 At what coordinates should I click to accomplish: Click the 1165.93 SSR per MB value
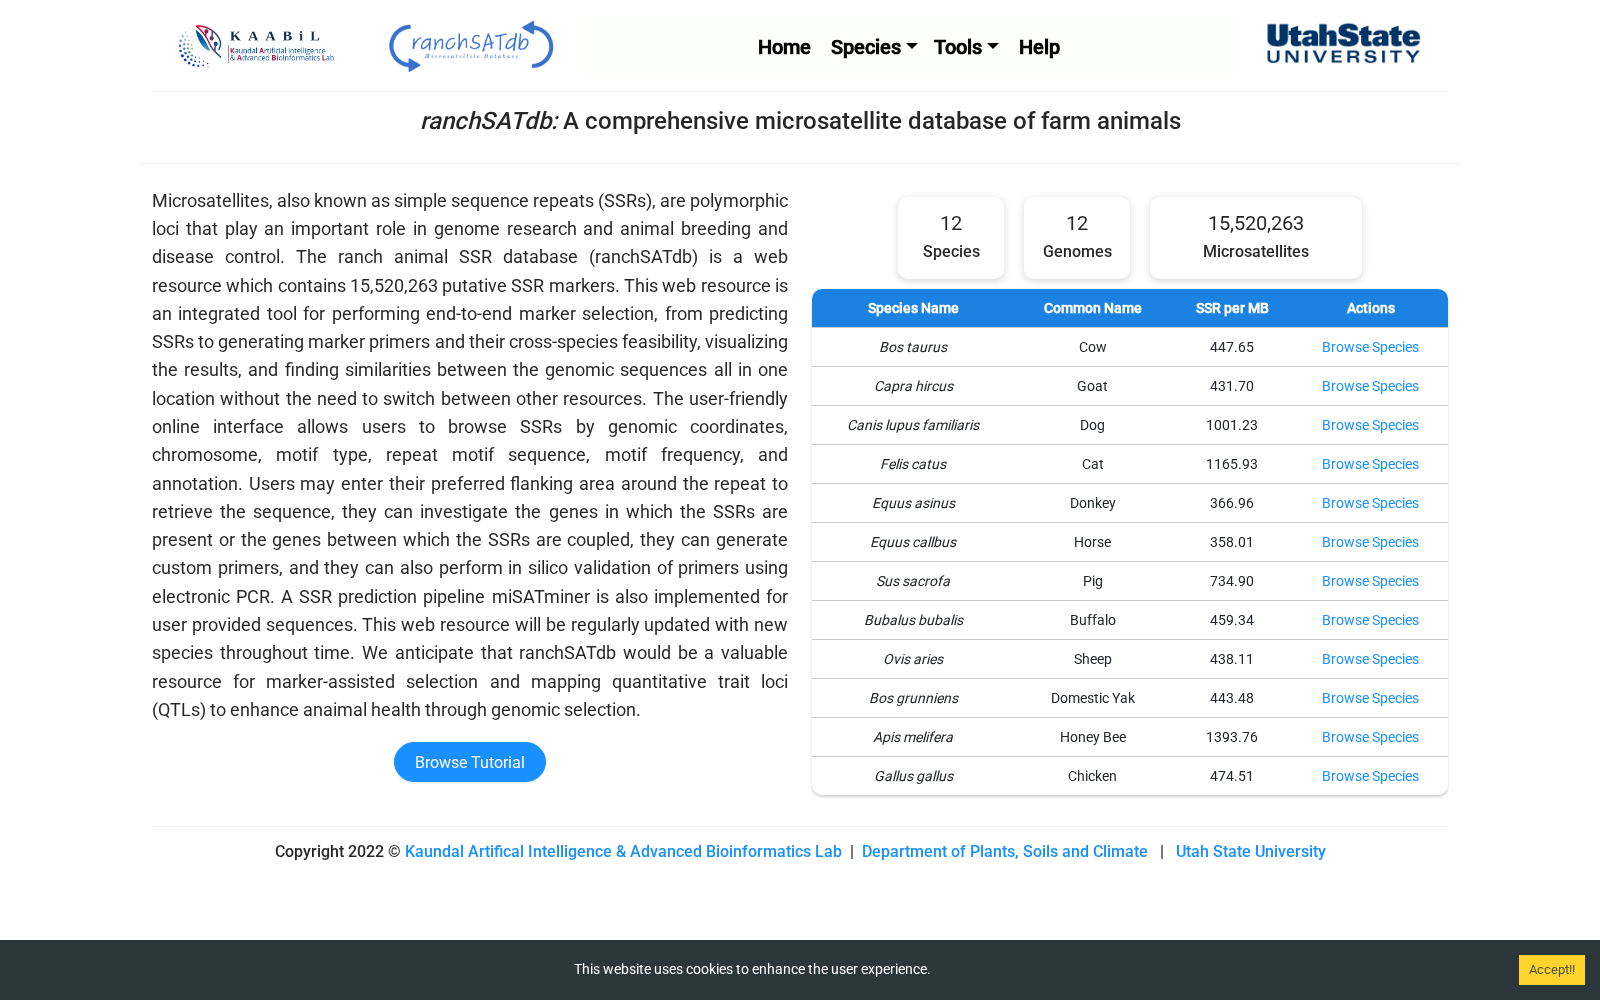click(1232, 464)
